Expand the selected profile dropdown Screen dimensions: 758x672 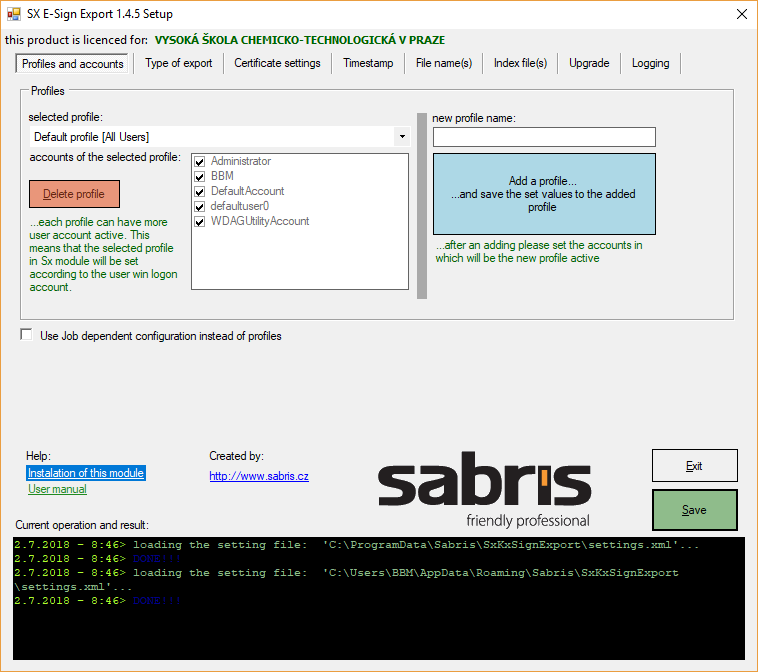tap(402, 137)
